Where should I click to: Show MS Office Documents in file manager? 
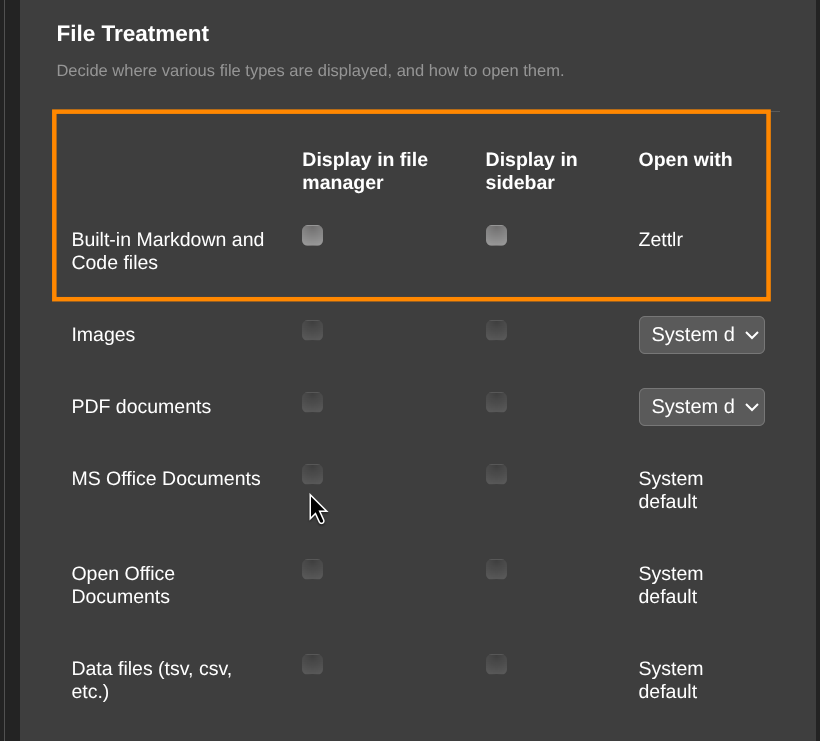pos(313,474)
